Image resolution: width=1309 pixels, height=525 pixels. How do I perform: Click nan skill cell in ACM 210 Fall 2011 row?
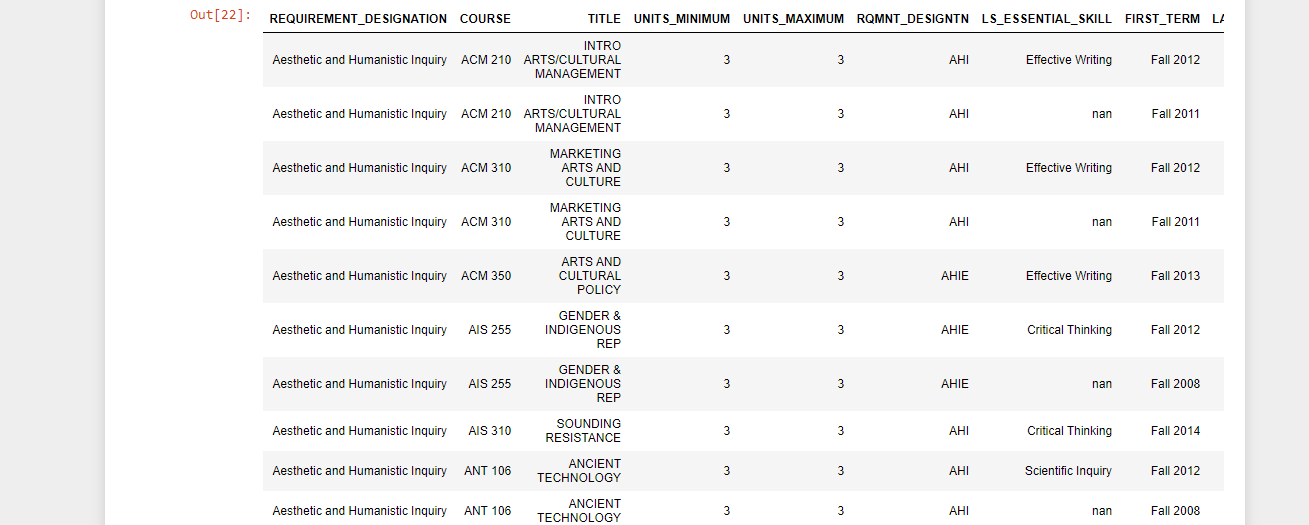[x=1102, y=114]
